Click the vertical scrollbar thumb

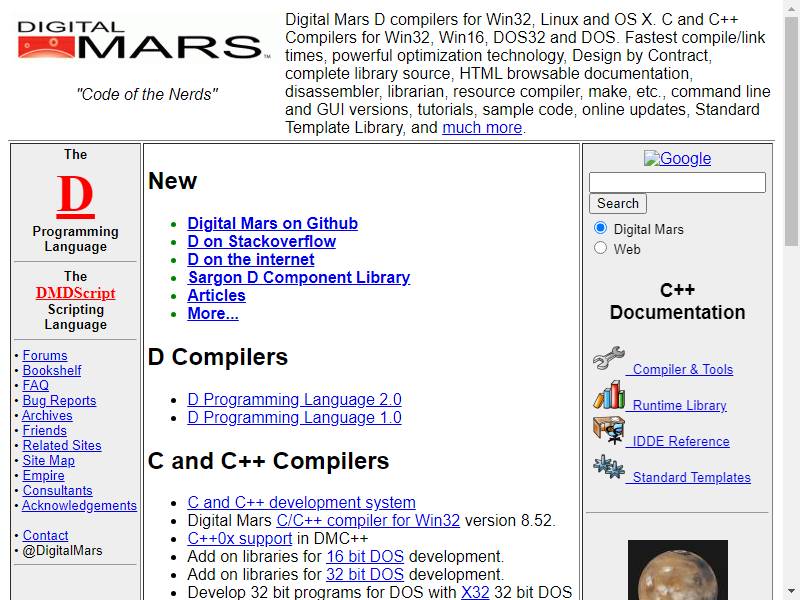[x=792, y=131]
